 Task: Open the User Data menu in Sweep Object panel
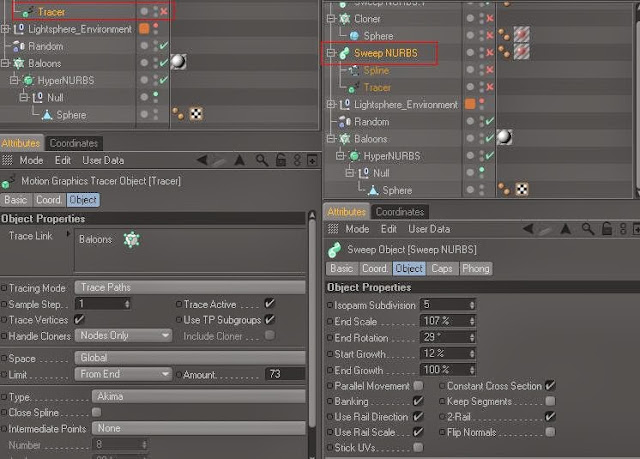[429, 229]
